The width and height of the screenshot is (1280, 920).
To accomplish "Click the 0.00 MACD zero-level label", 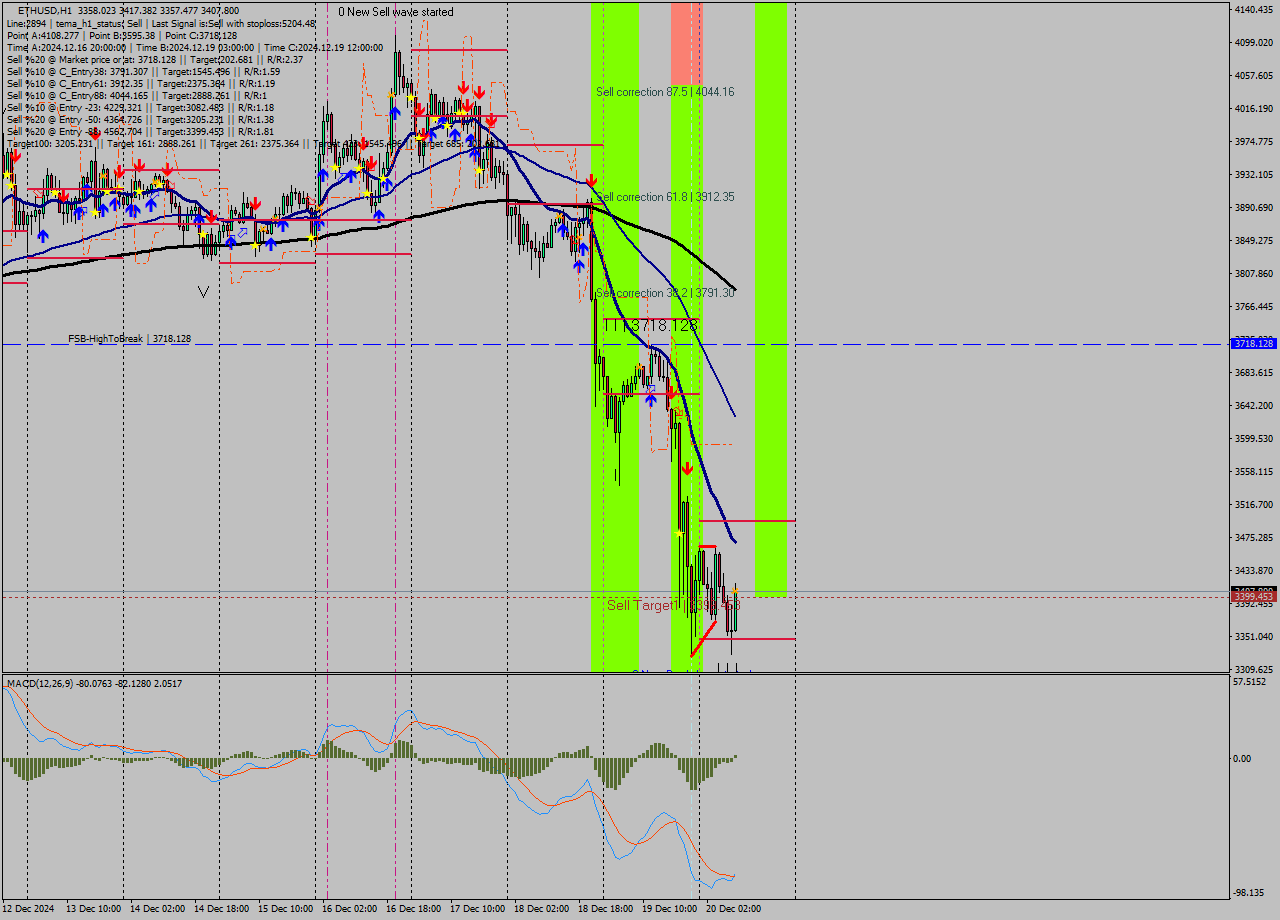I will [x=1243, y=758].
